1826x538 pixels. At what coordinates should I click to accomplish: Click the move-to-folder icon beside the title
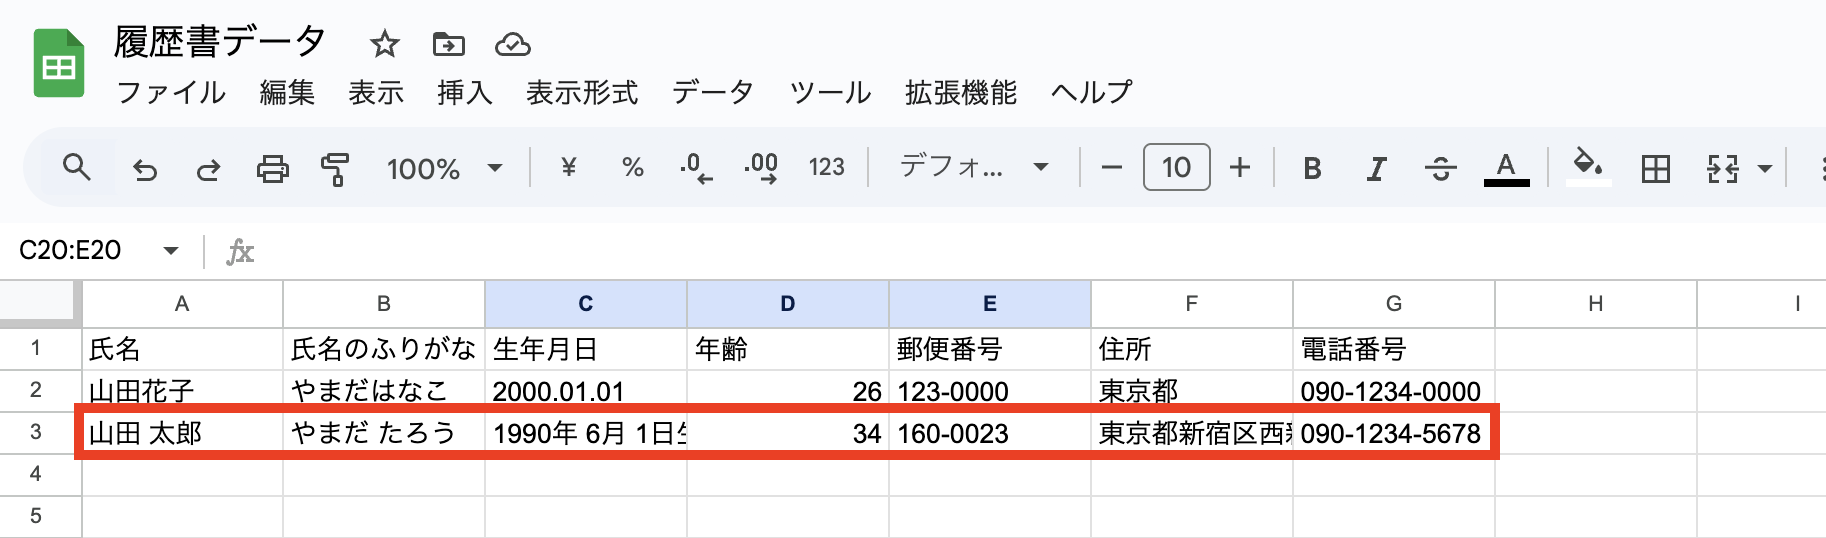[x=448, y=44]
